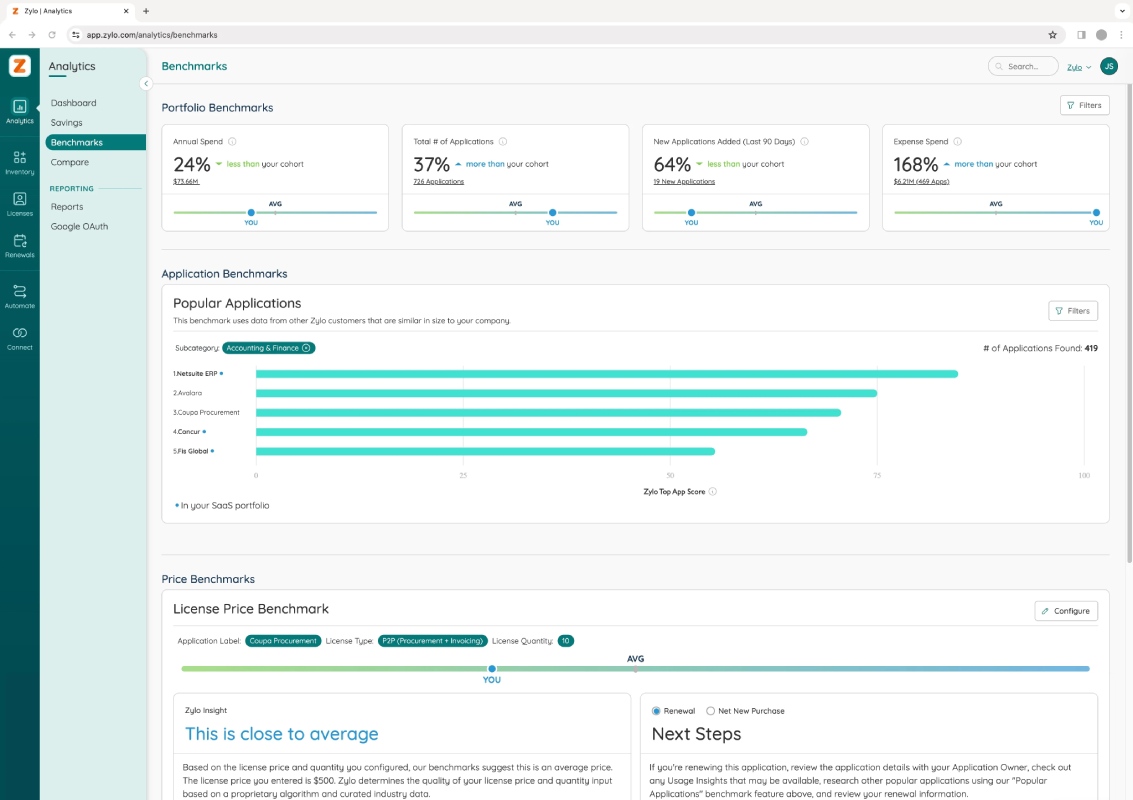Screen dimensions: 1133x800
Task: Select the Net New Purchase radio option
Action: [710, 711]
